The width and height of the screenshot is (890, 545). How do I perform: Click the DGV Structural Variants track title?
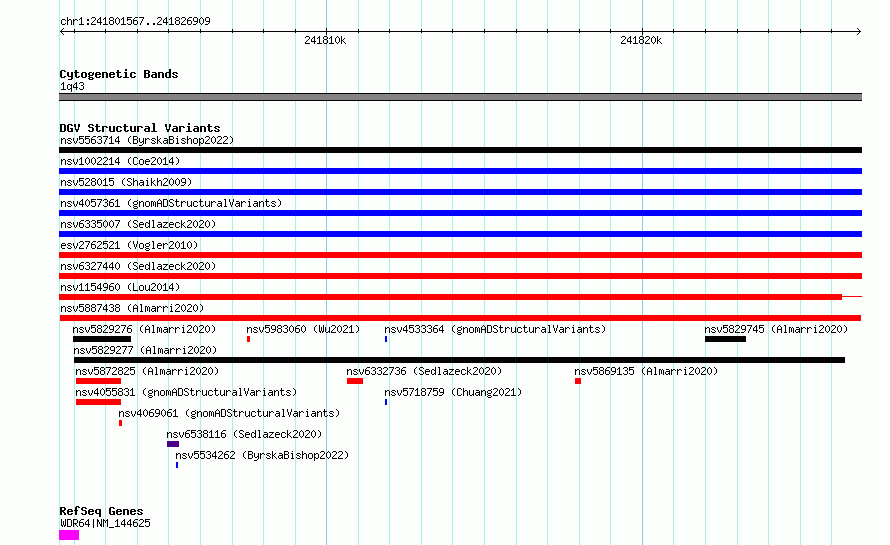(140, 128)
